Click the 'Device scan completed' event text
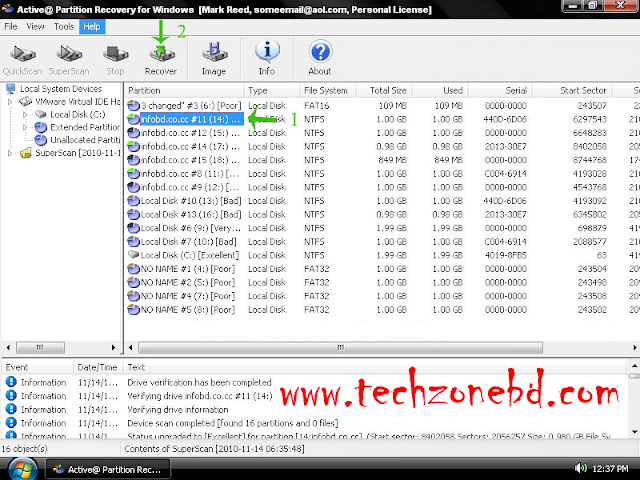This screenshot has height=480, width=640. [x=233, y=423]
